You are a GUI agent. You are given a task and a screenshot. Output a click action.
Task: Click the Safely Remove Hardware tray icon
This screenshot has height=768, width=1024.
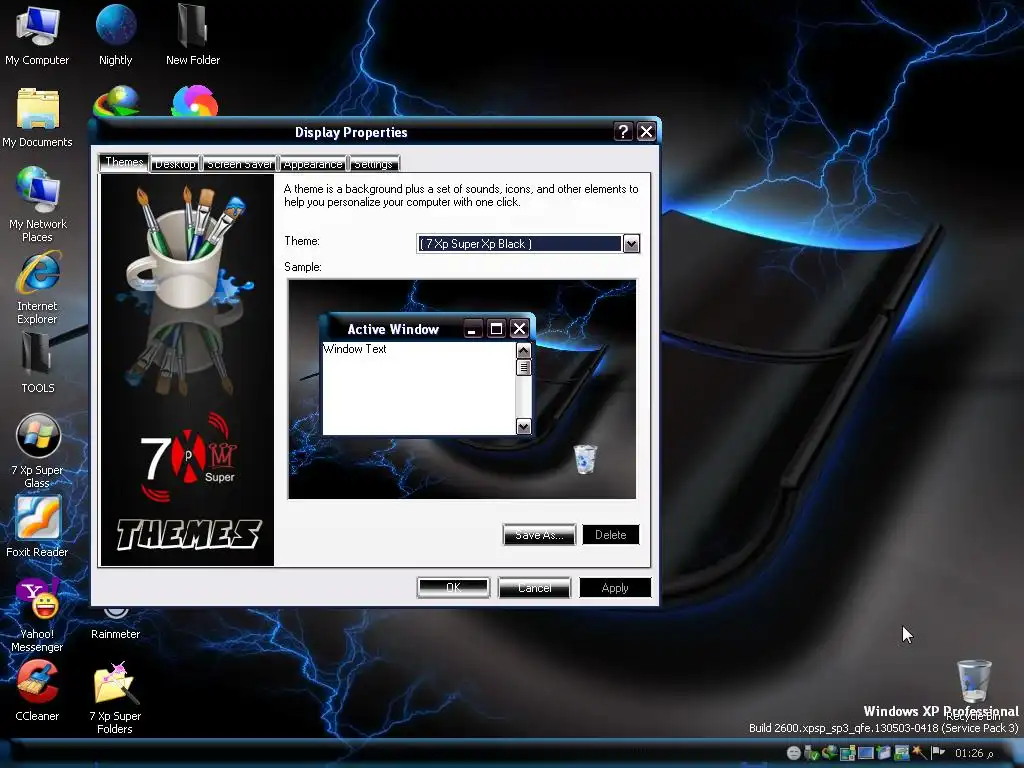810,753
